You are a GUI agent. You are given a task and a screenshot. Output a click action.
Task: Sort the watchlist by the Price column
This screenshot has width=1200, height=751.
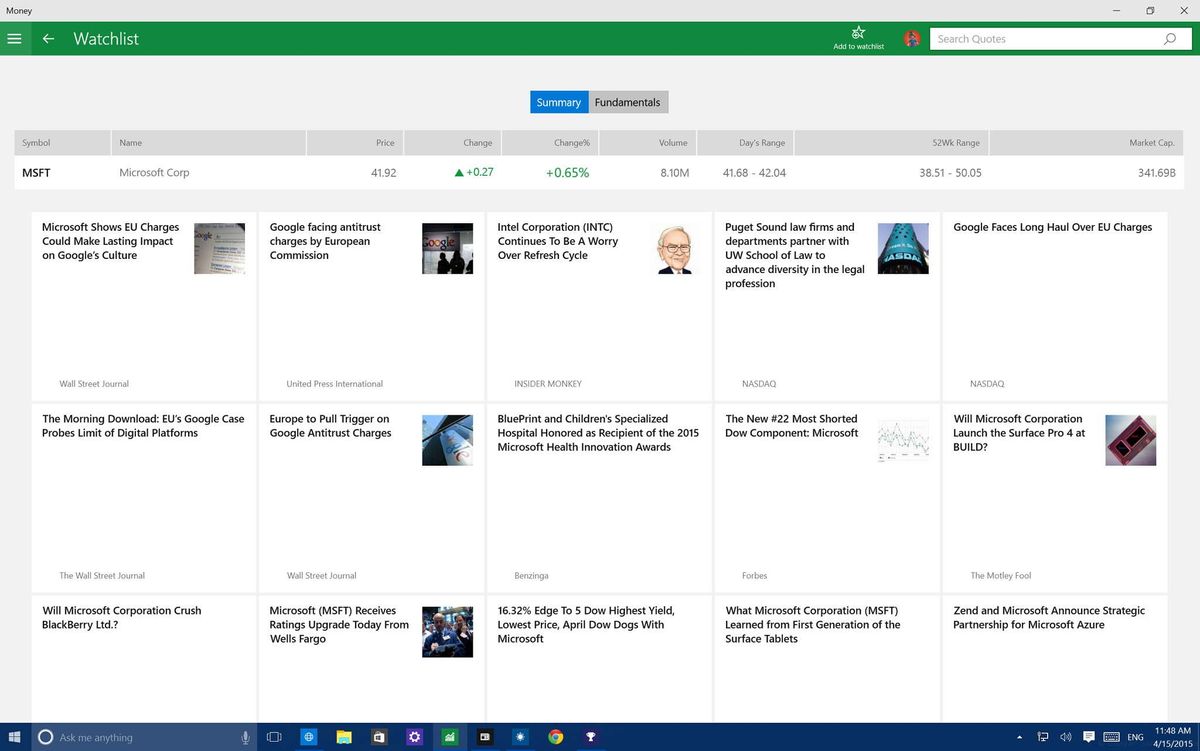tap(385, 142)
